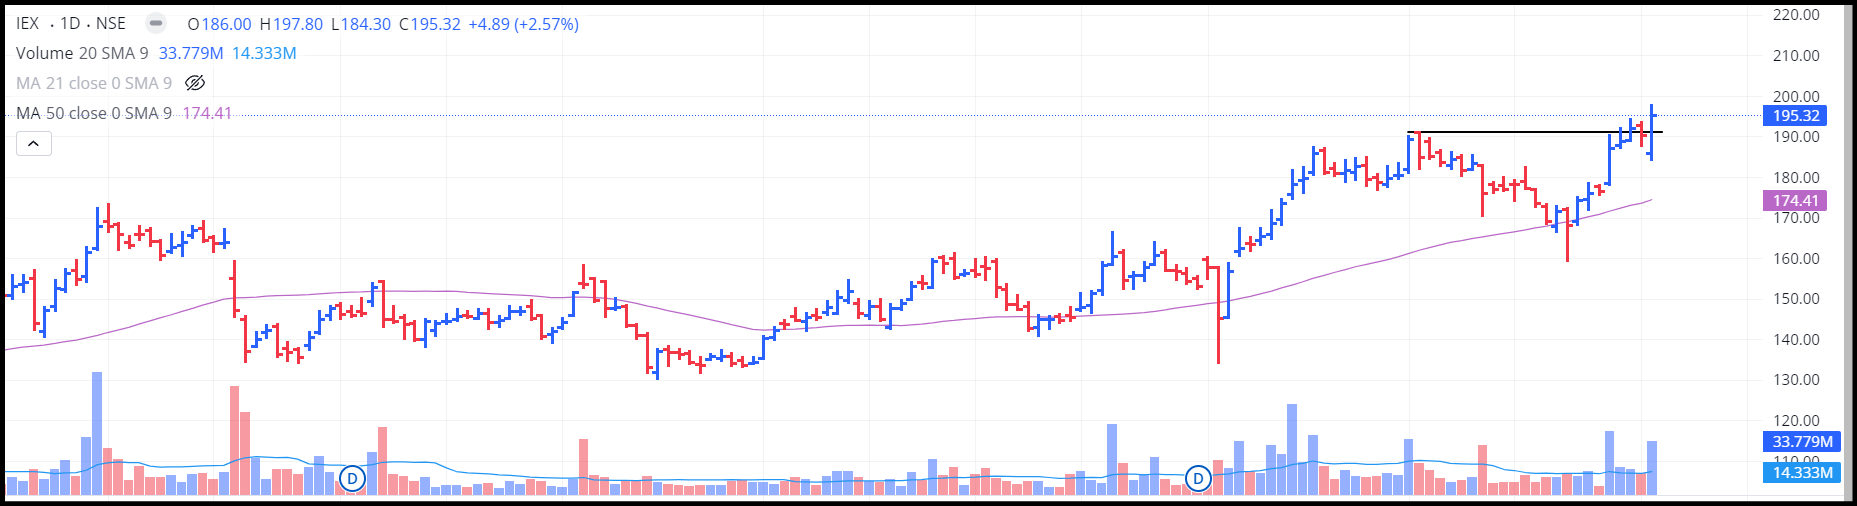Image resolution: width=1857 pixels, height=506 pixels.
Task: Click the 120.00 price scale label
Action: (x=1796, y=420)
